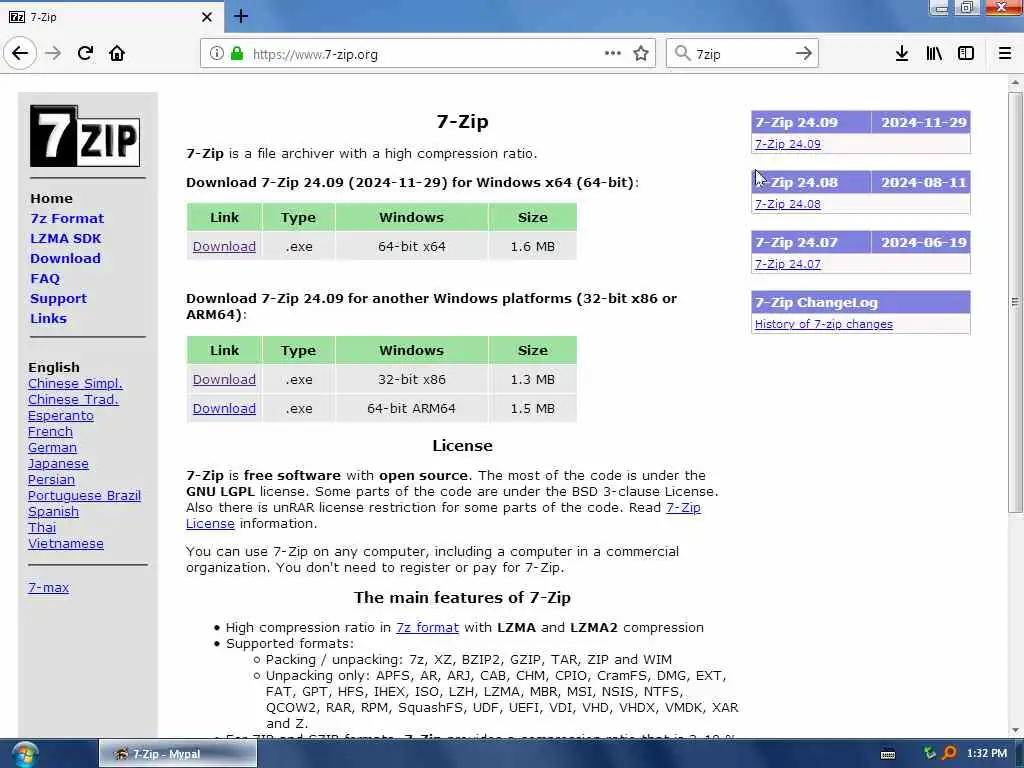Switch language to Chinese Simpl.
This screenshot has height=768, width=1024.
75,384
